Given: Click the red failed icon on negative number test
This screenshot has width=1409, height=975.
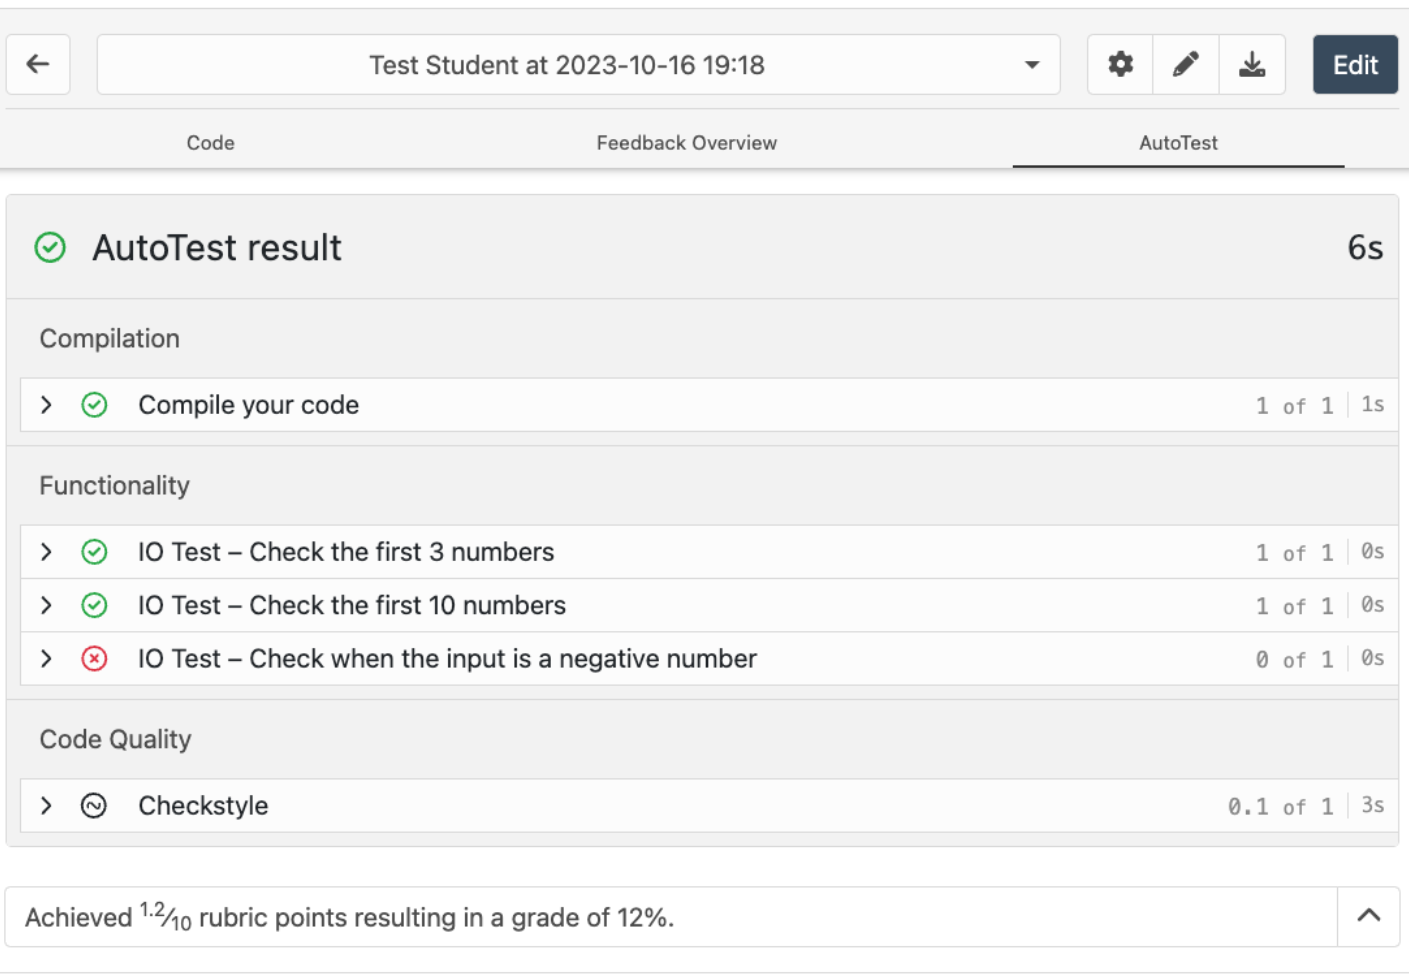Looking at the screenshot, I should click(x=94, y=659).
